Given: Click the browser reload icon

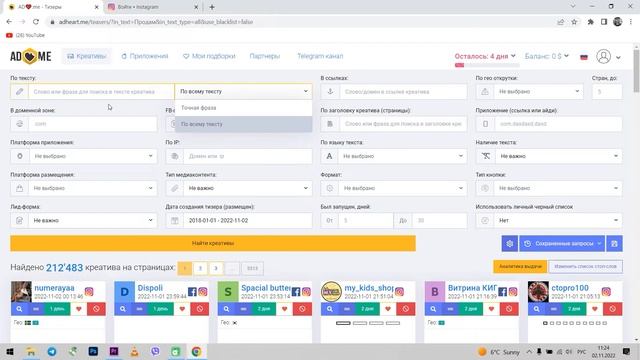Looking at the screenshot, I should click(x=36, y=22).
